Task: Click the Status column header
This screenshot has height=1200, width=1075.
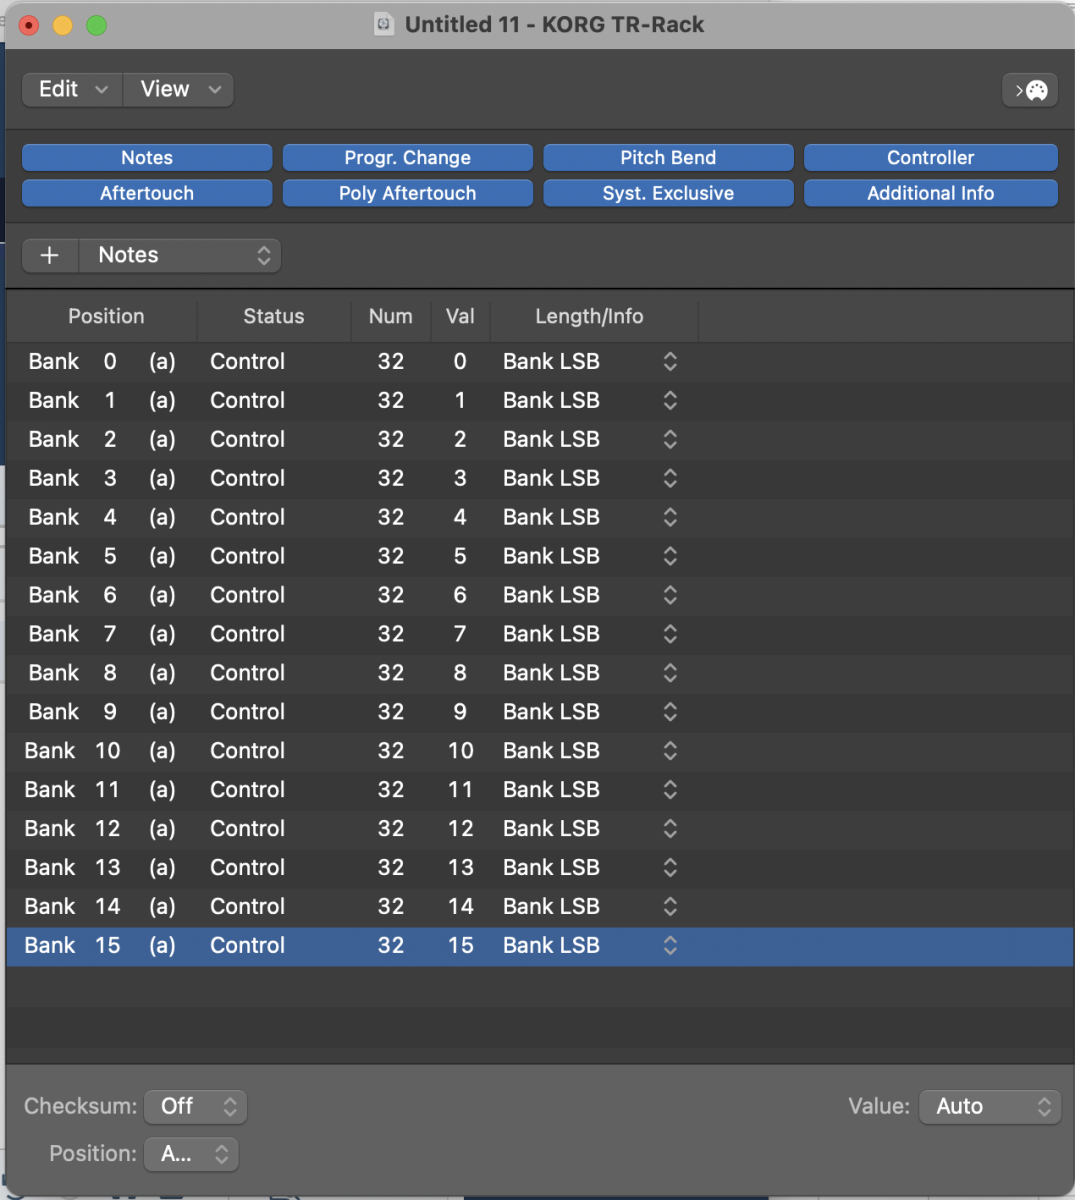Action: tap(274, 317)
